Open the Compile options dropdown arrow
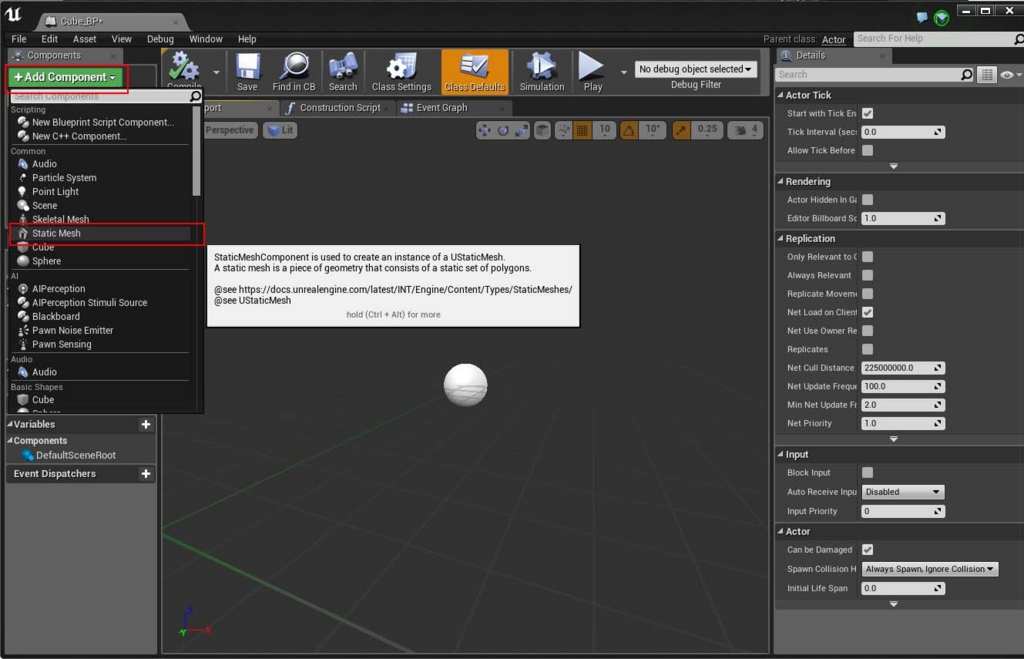The width and height of the screenshot is (1024, 659). [216, 72]
